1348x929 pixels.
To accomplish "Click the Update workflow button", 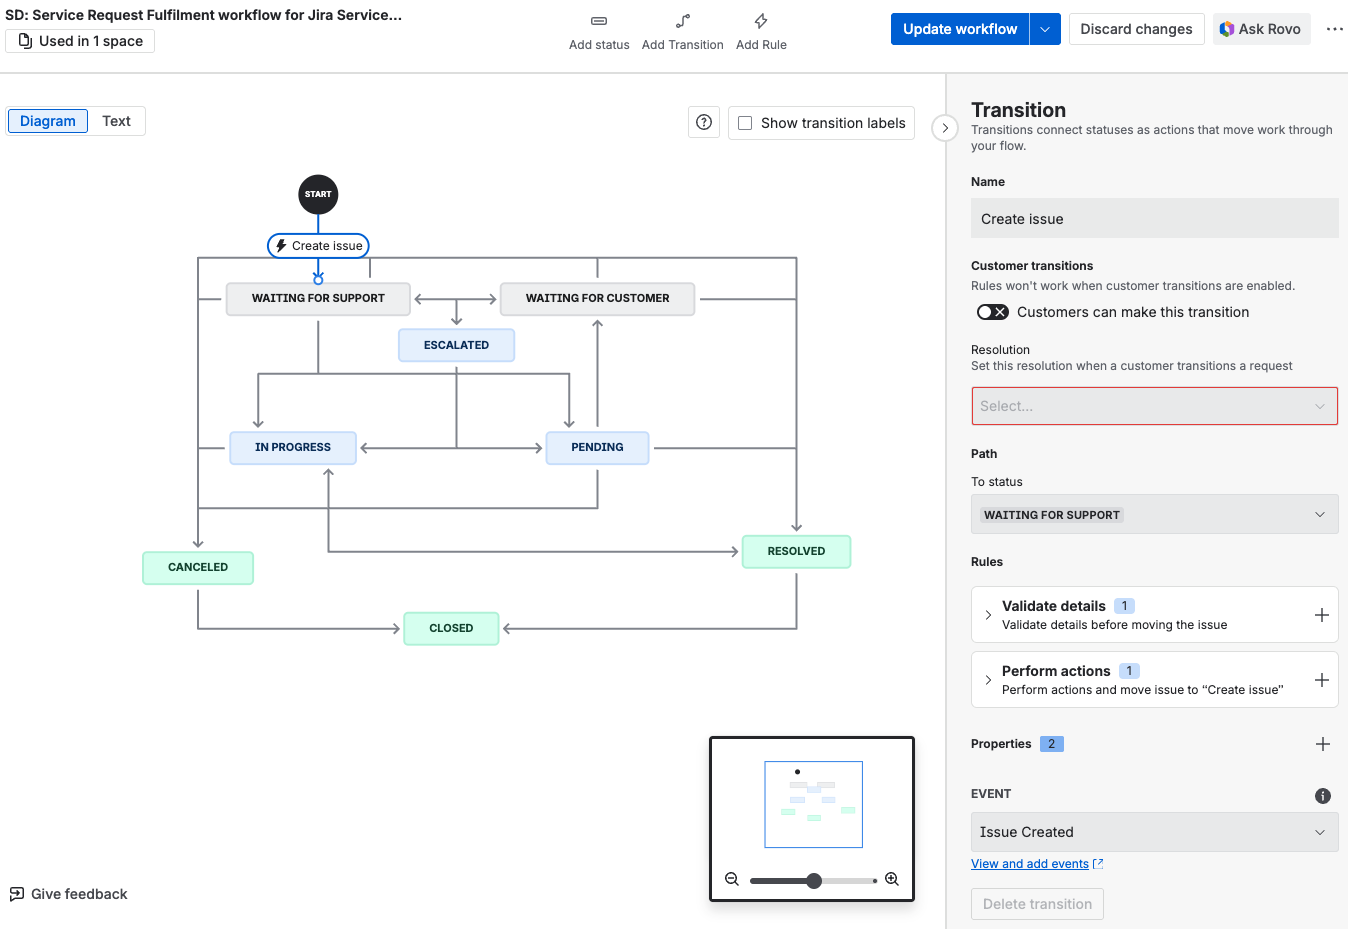I will click(959, 29).
